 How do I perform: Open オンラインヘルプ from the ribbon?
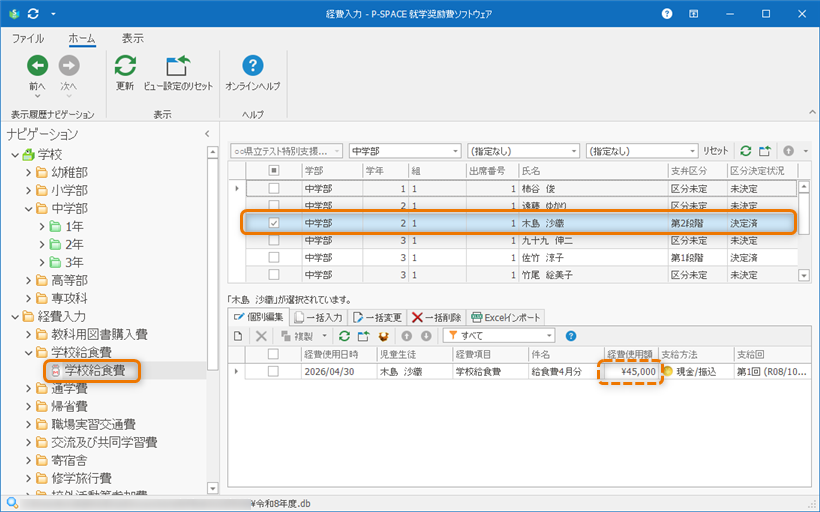tap(253, 67)
